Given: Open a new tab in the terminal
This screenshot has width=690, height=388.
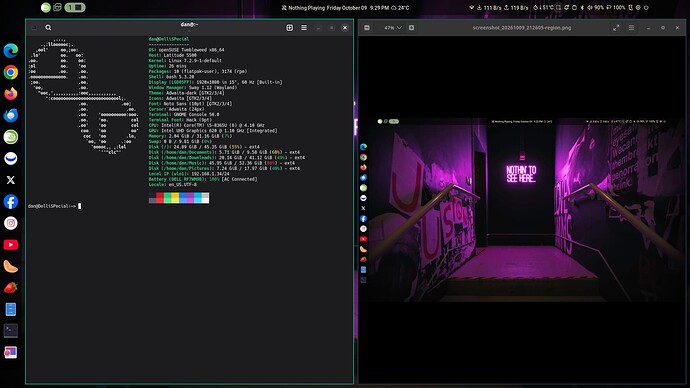Looking at the screenshot, I should point(290,28).
